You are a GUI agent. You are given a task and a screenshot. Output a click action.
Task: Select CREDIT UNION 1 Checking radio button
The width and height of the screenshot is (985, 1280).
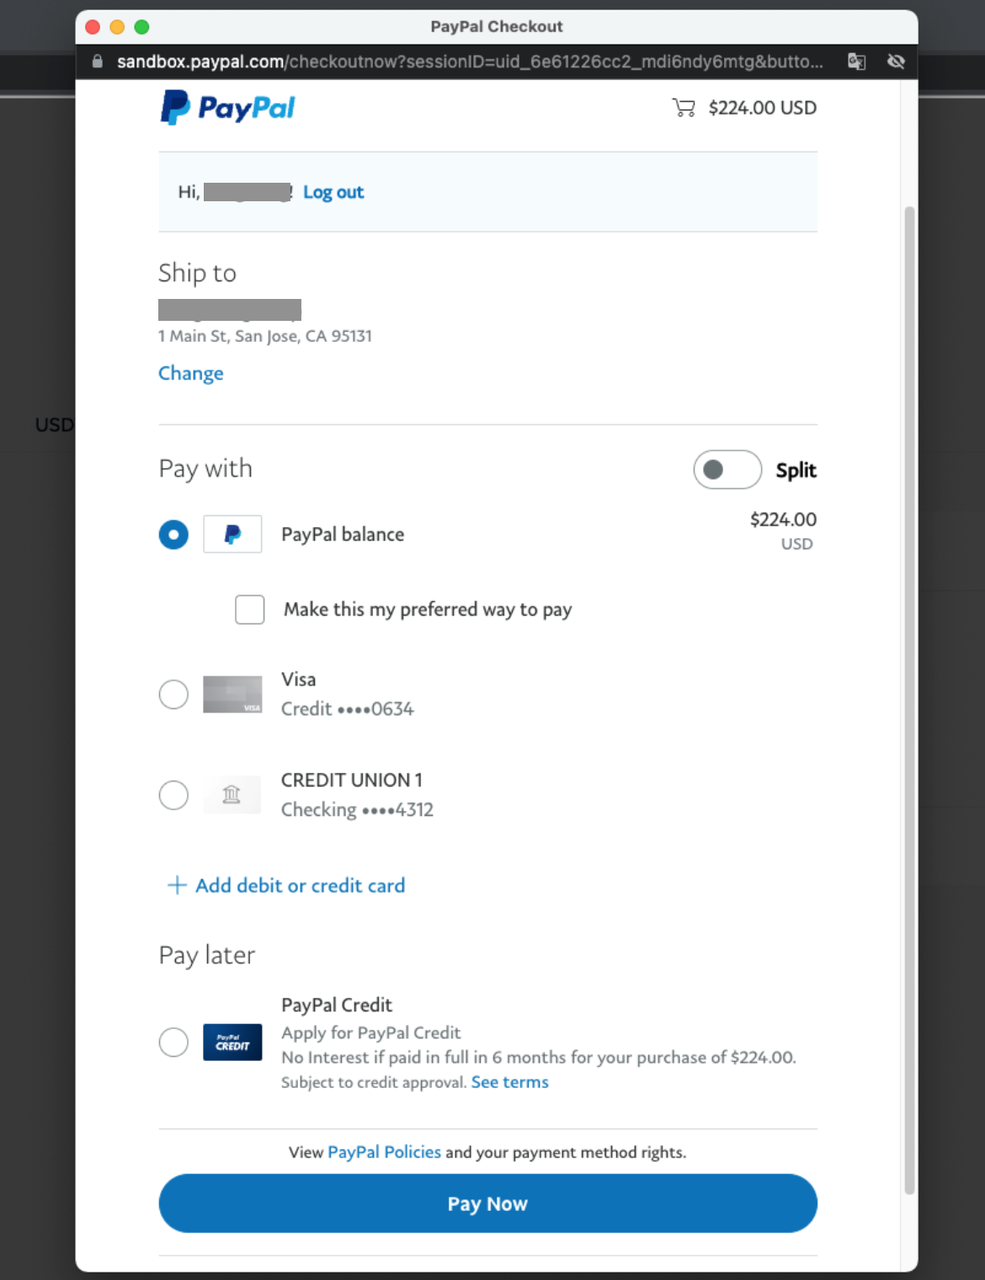[174, 795]
